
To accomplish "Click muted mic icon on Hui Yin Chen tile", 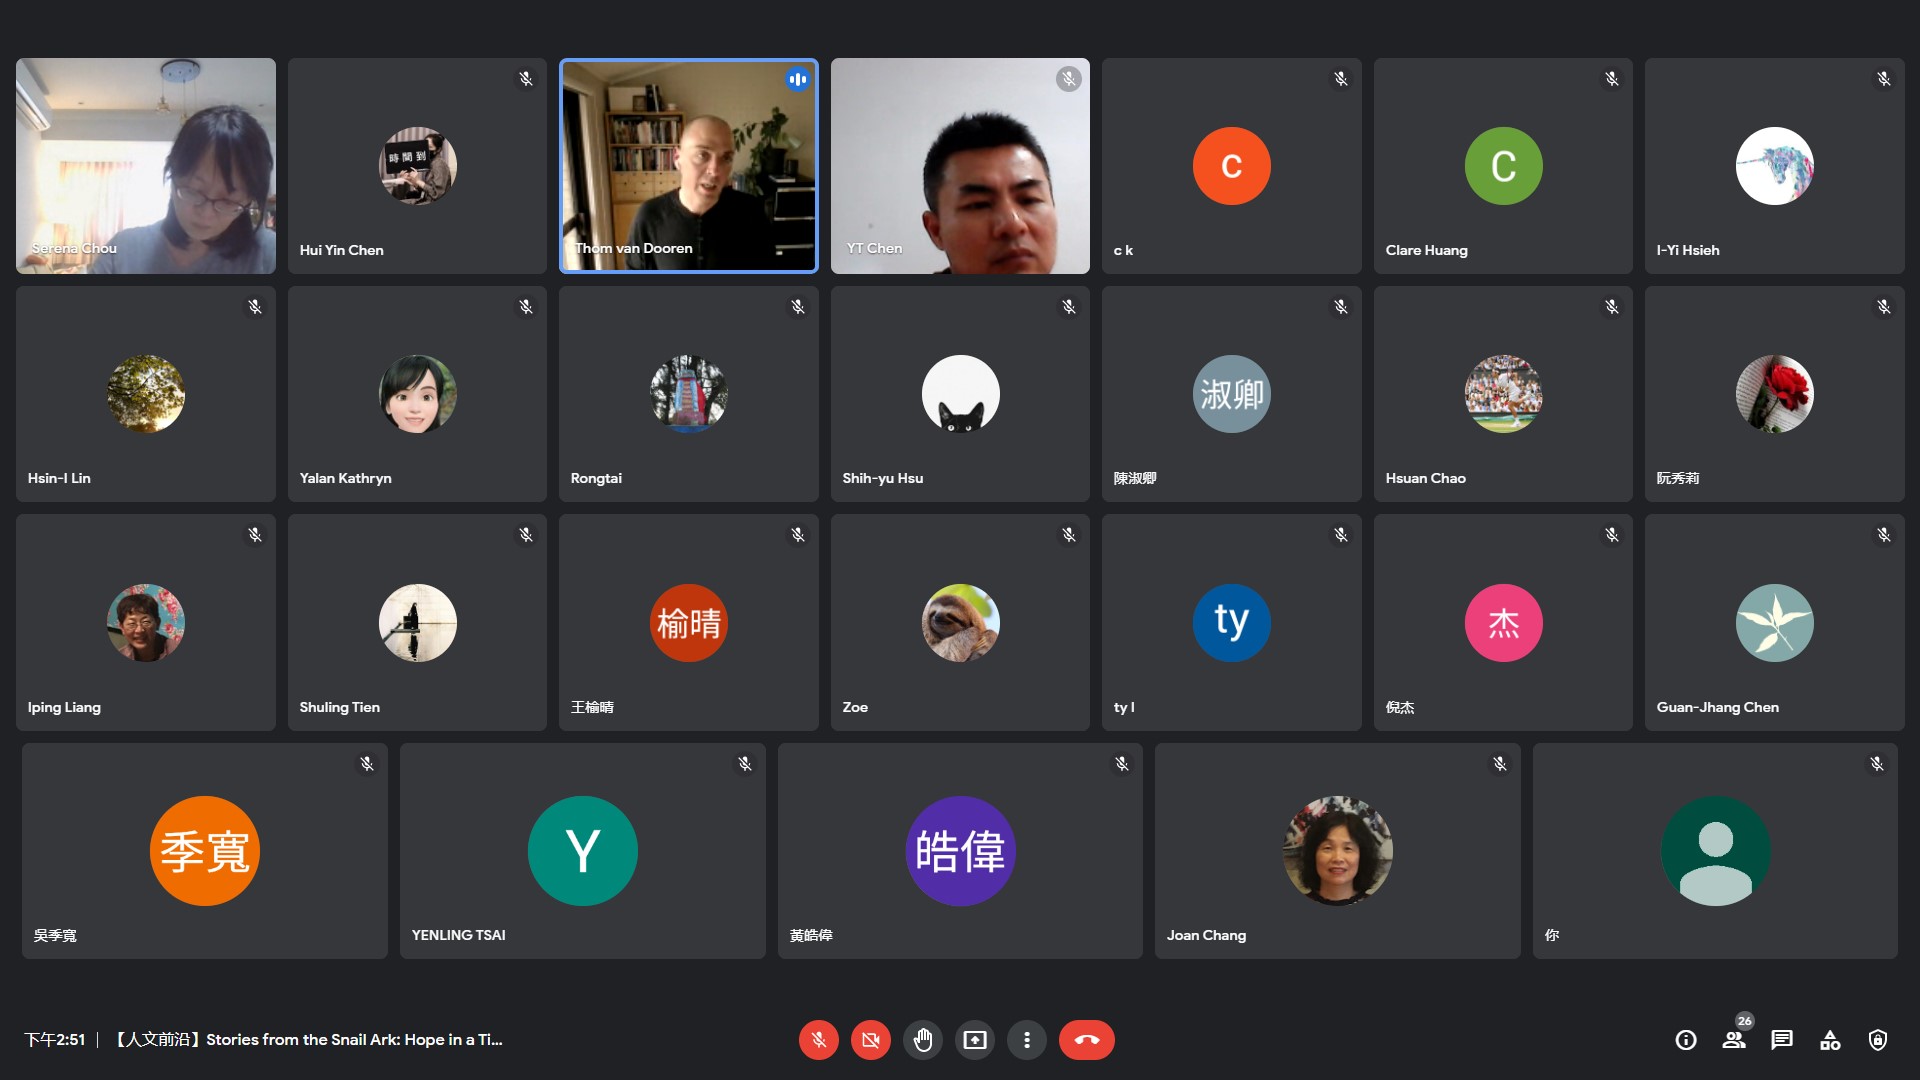I will tap(526, 79).
